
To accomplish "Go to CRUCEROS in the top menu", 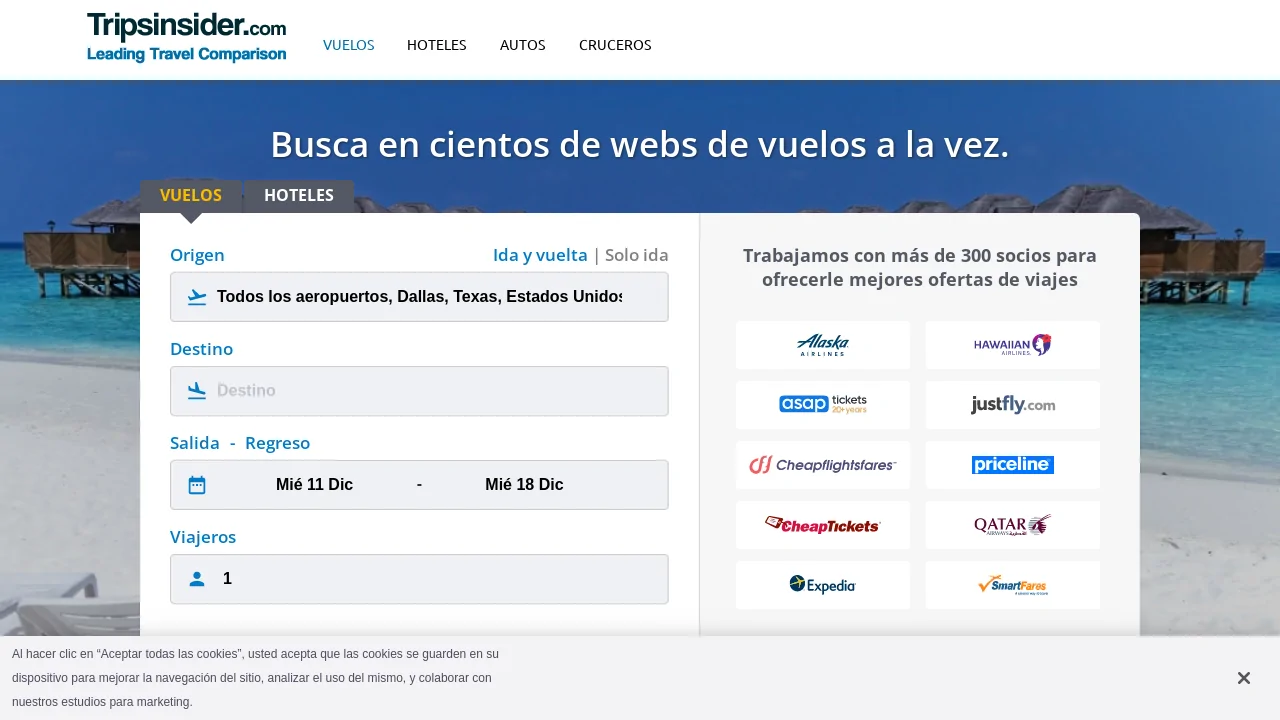I will [x=615, y=45].
